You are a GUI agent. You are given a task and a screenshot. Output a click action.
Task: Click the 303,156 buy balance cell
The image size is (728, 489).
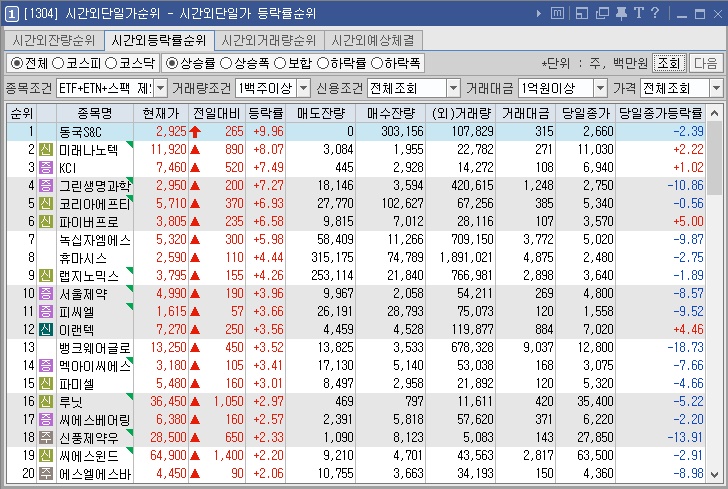[x=403, y=131]
